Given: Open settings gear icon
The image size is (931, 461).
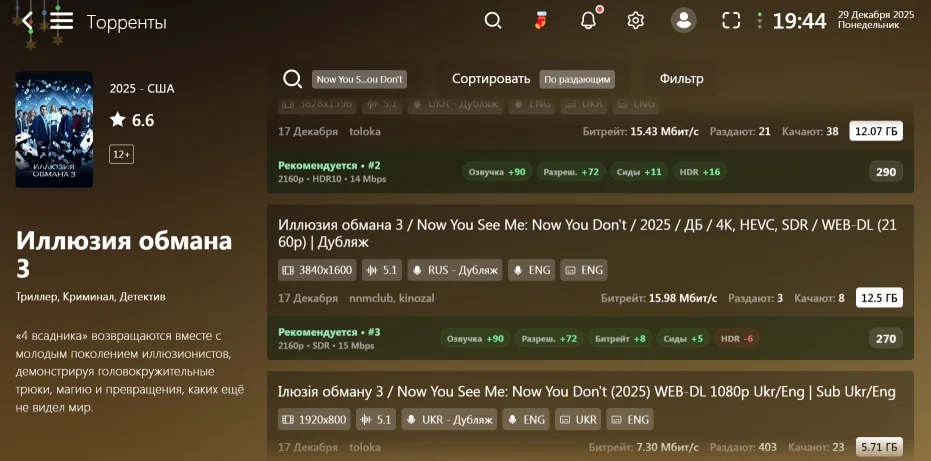Looking at the screenshot, I should click(636, 21).
